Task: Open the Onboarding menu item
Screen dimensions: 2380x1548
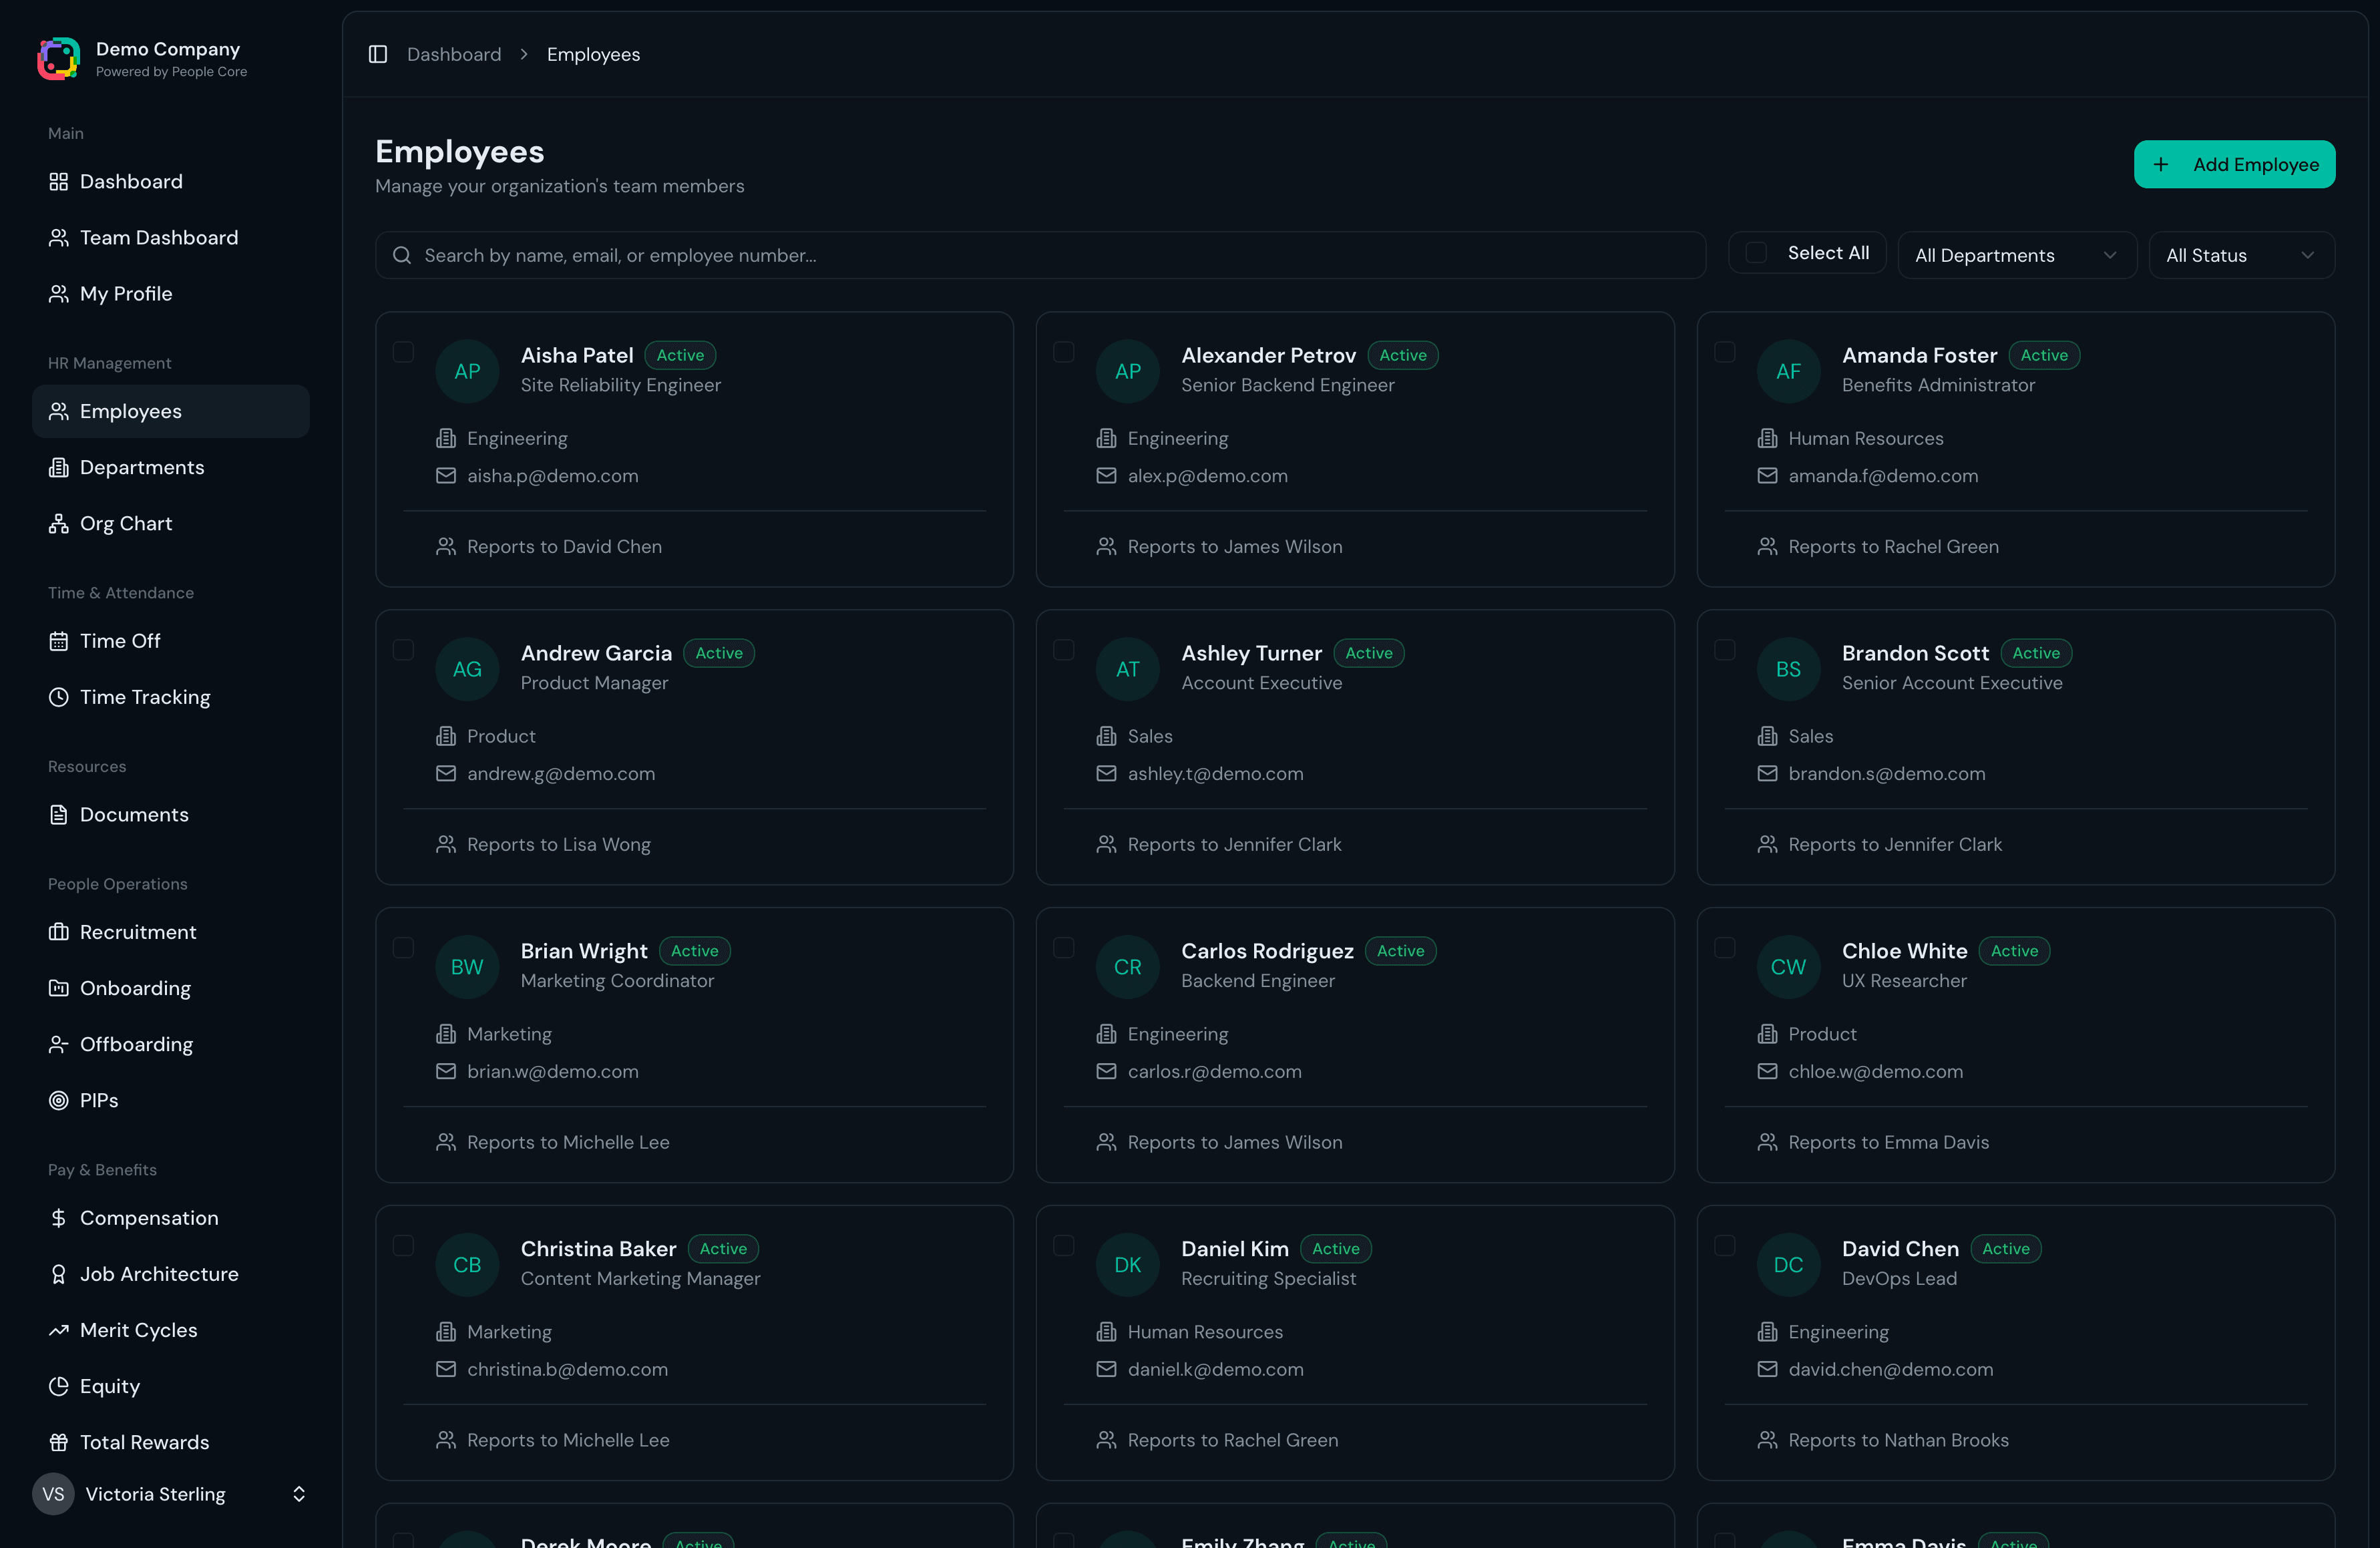Action: [135, 988]
